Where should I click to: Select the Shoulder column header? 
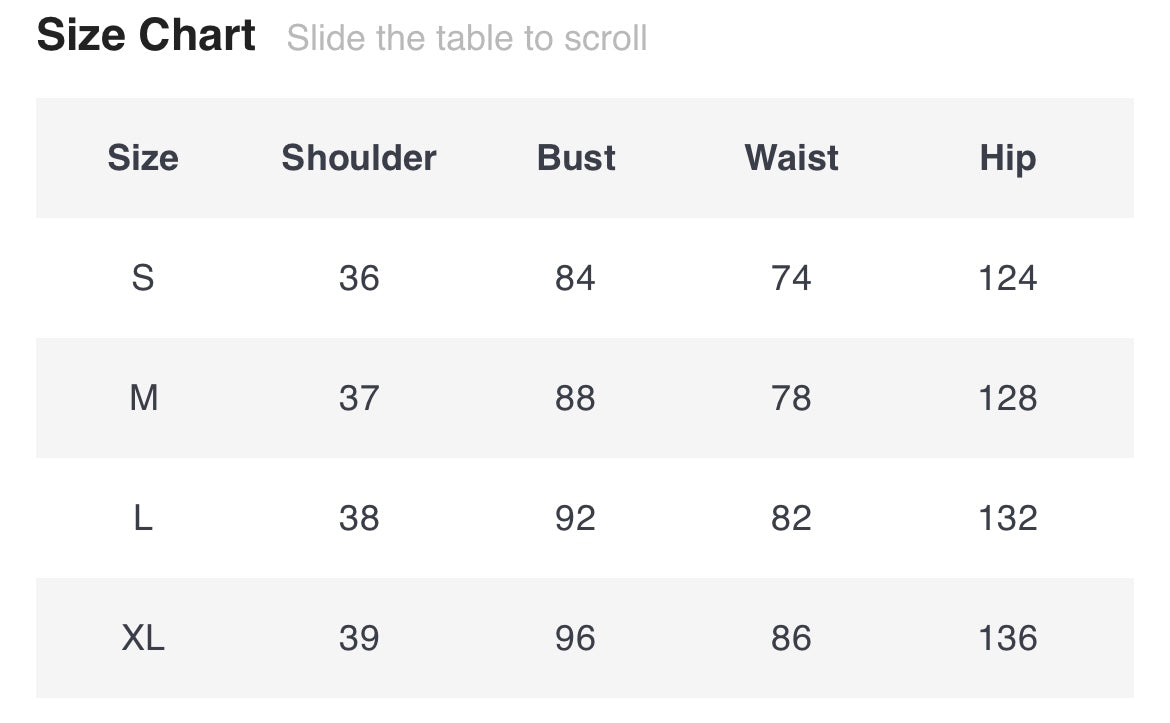[359, 158]
